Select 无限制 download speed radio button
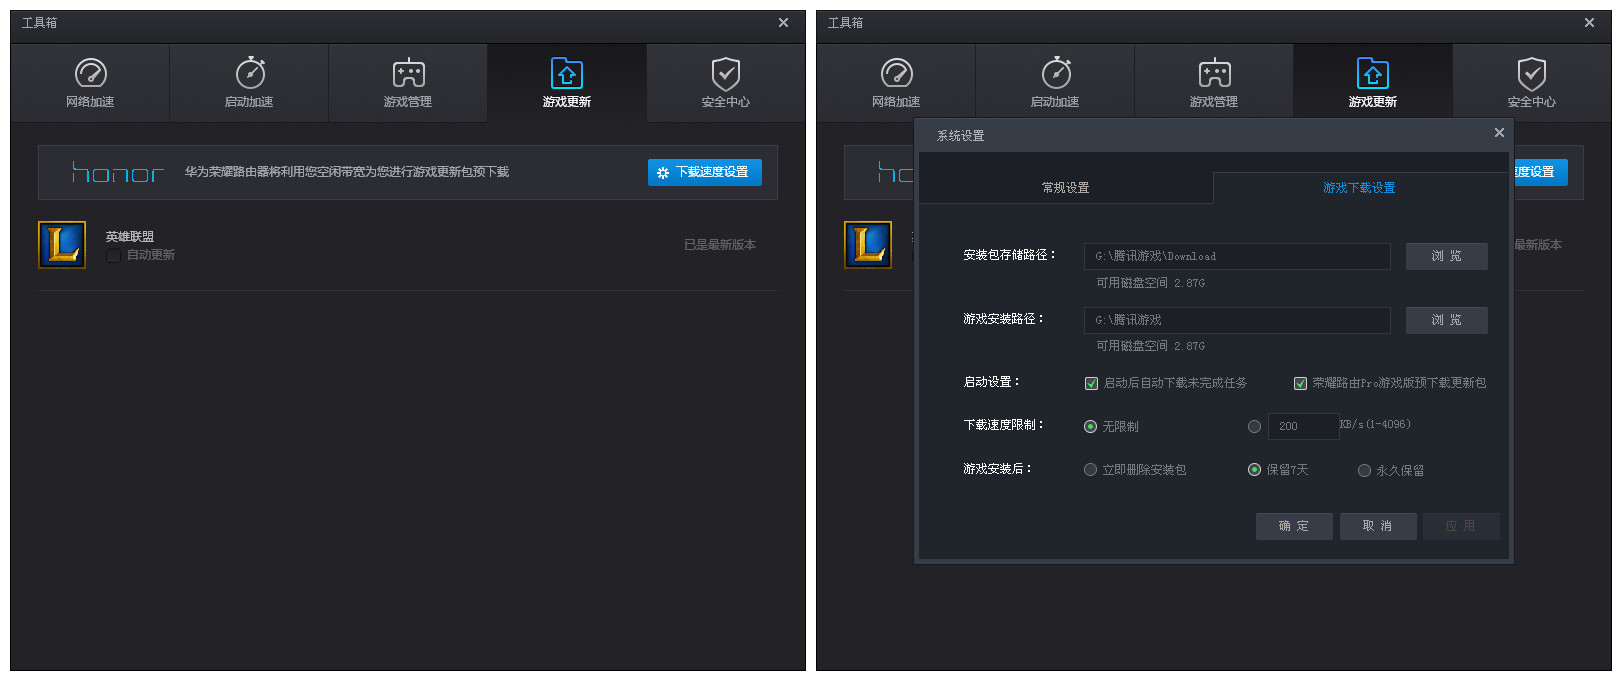 coord(1091,427)
